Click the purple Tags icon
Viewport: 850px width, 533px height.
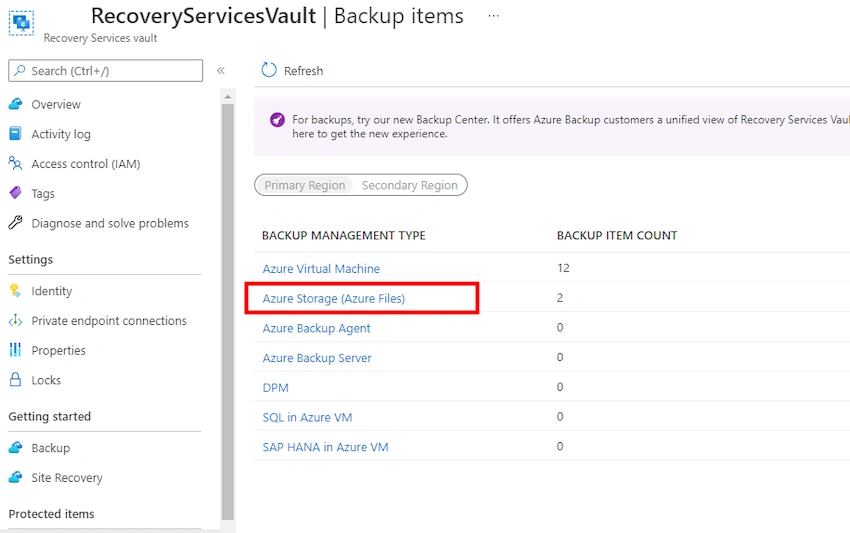click(16, 192)
